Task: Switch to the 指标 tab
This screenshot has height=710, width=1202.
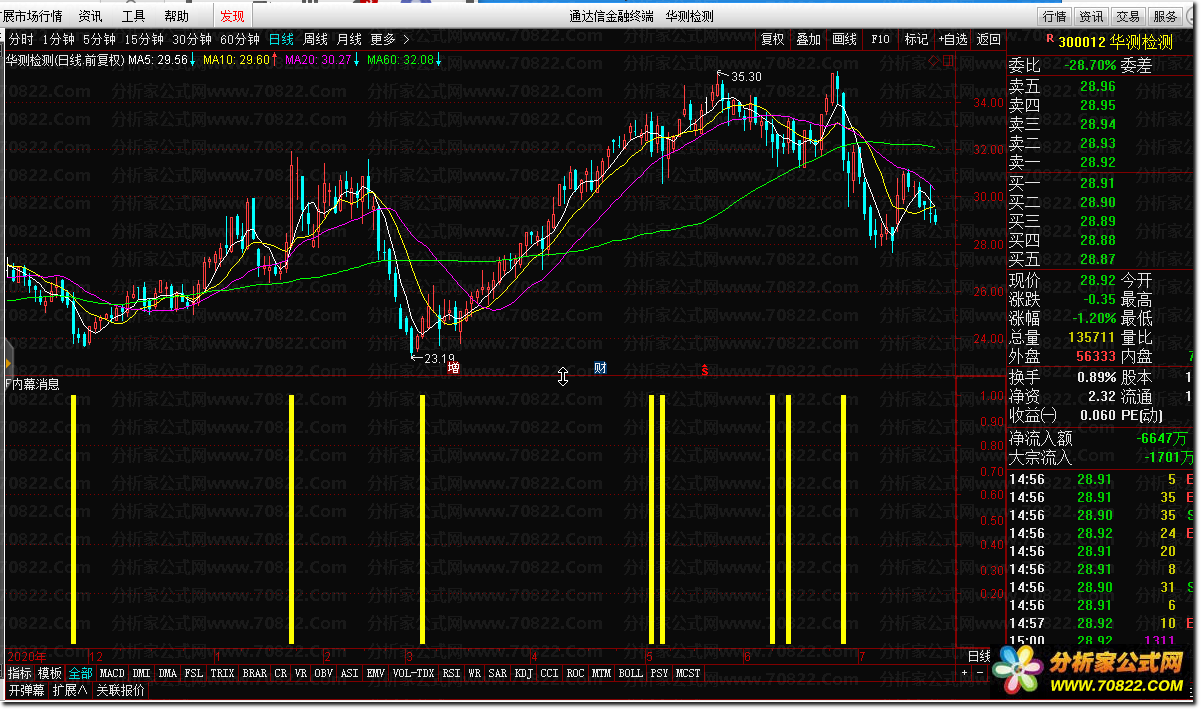Action: coord(19,674)
